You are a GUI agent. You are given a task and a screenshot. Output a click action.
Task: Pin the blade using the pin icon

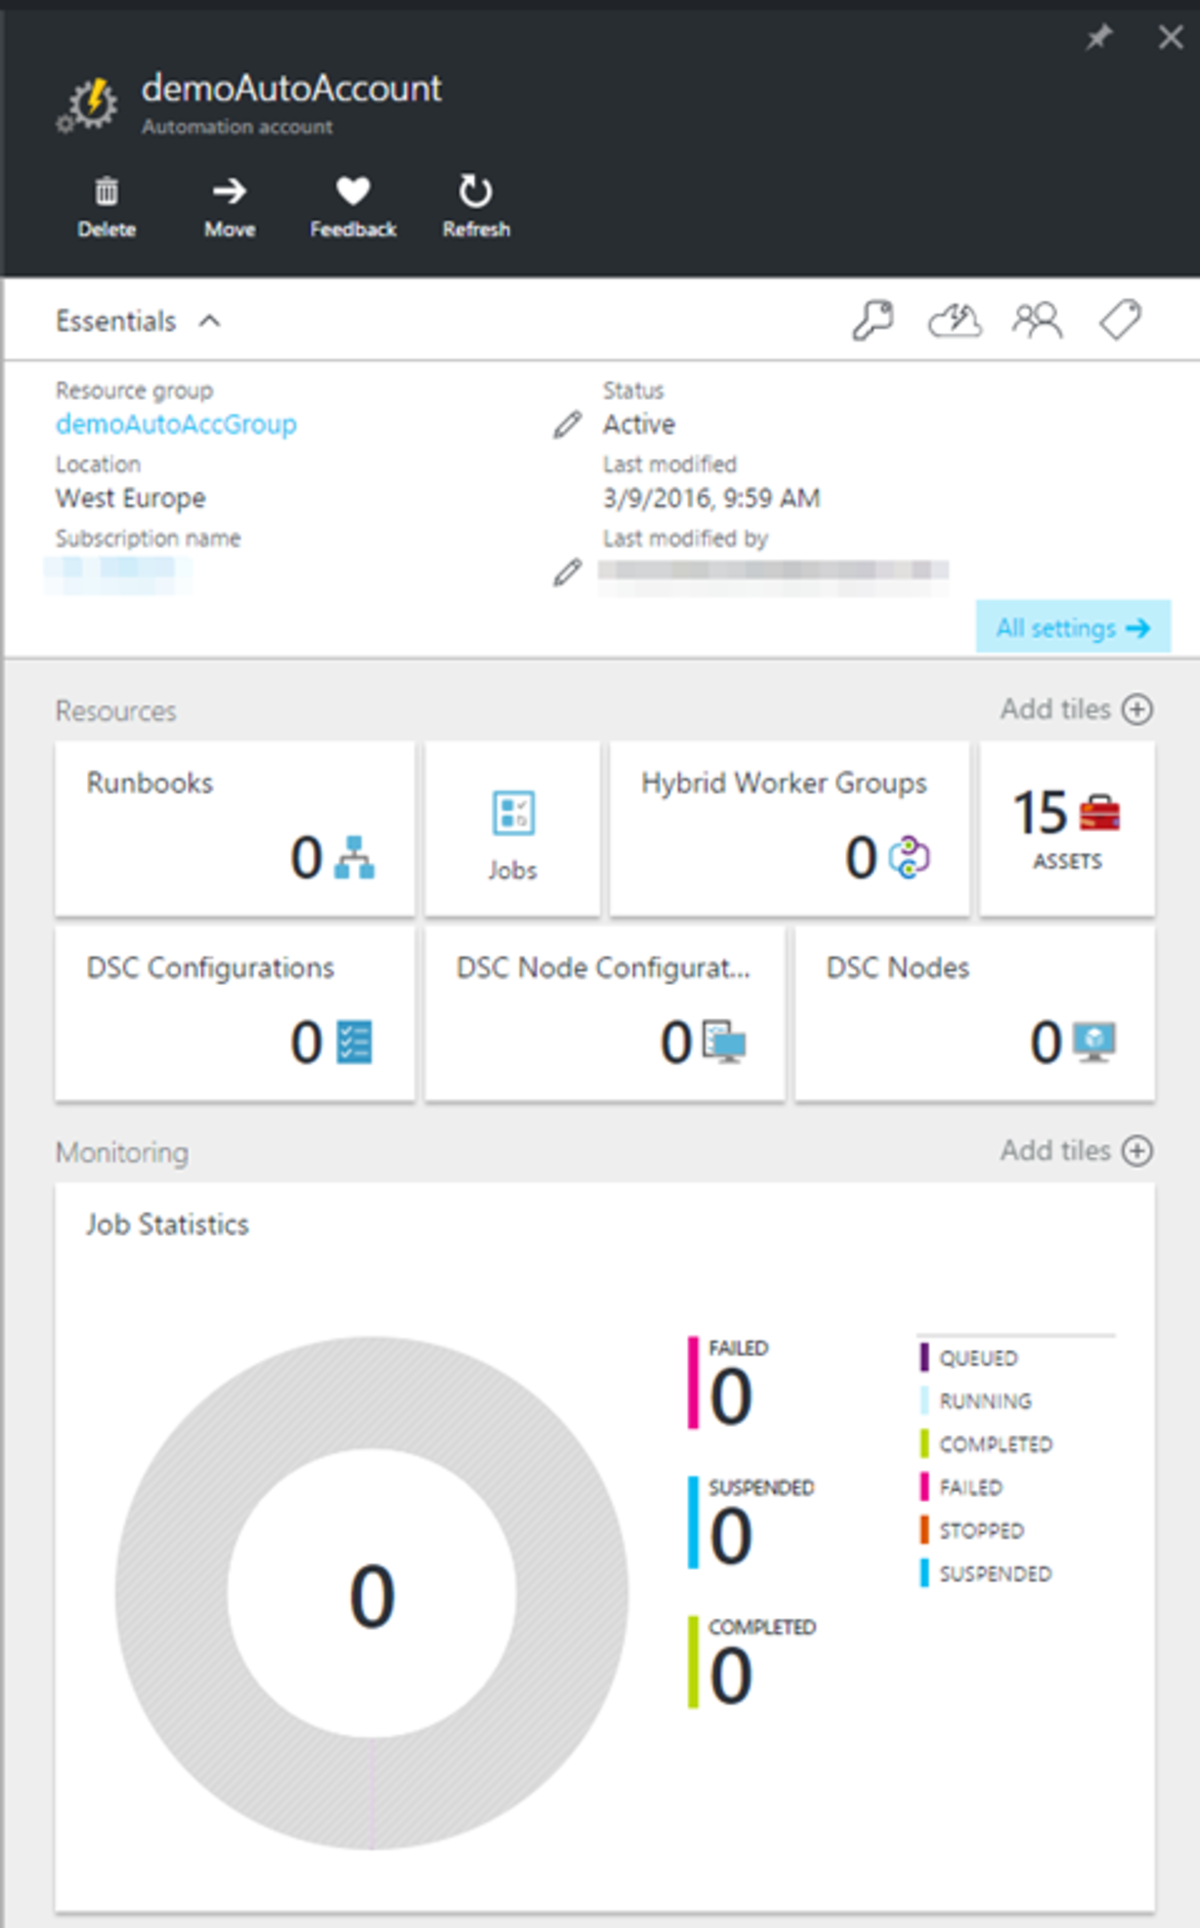[x=1099, y=38]
